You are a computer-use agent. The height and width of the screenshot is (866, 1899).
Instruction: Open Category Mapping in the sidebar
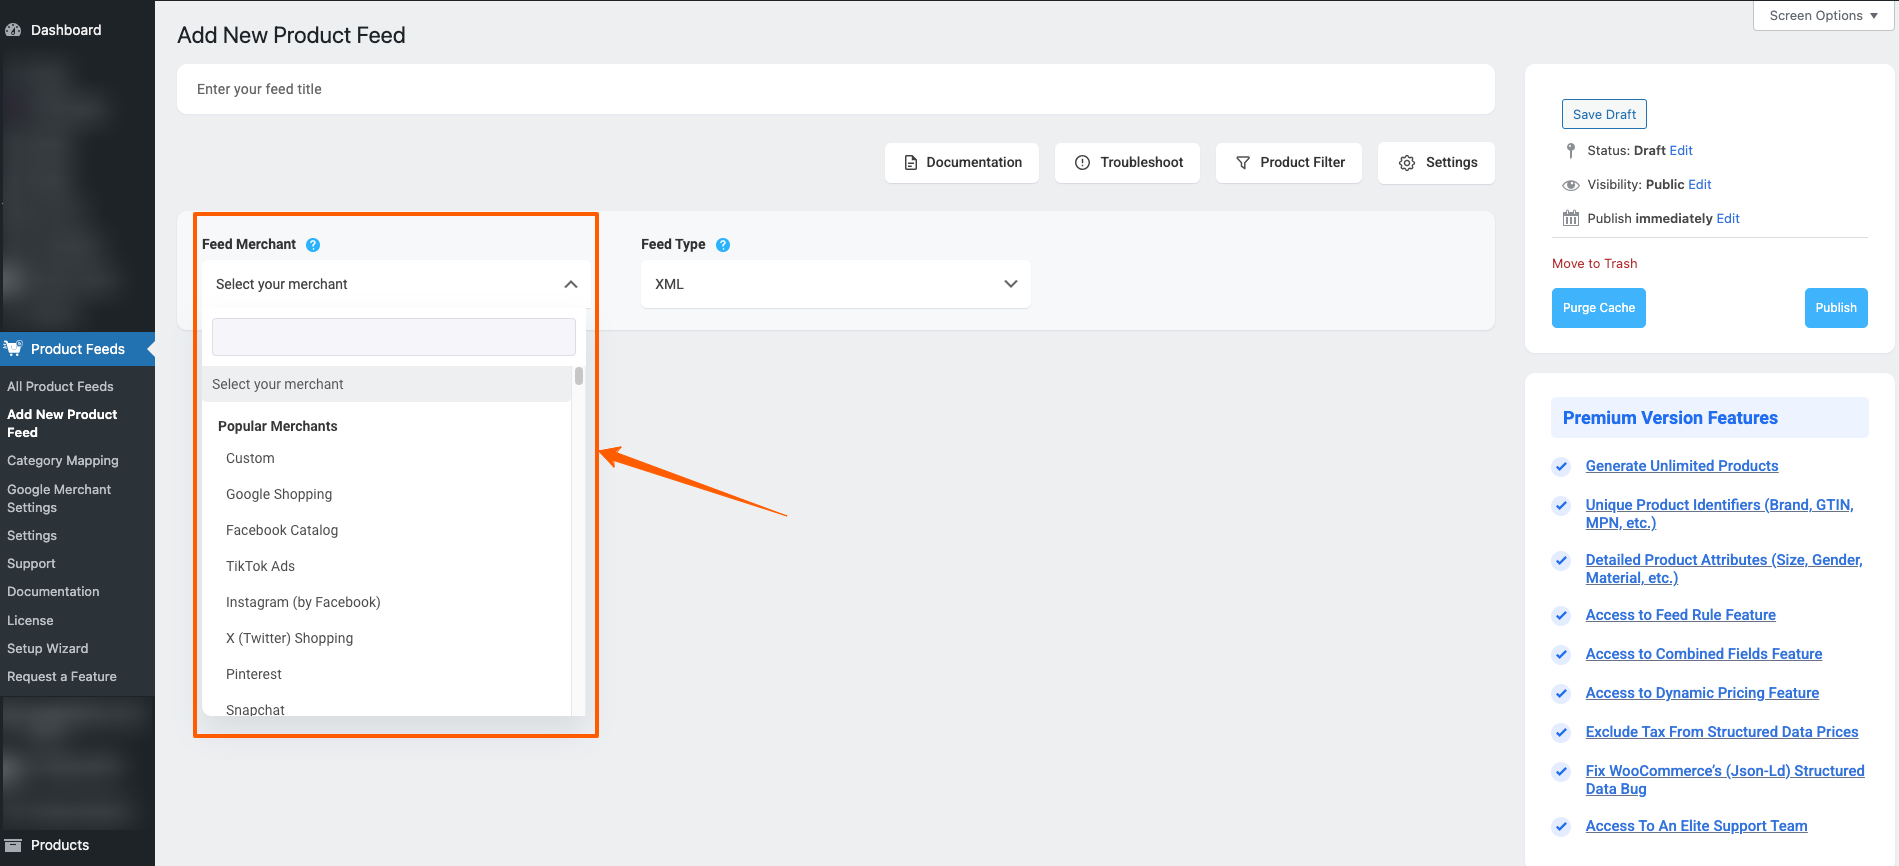(x=63, y=461)
